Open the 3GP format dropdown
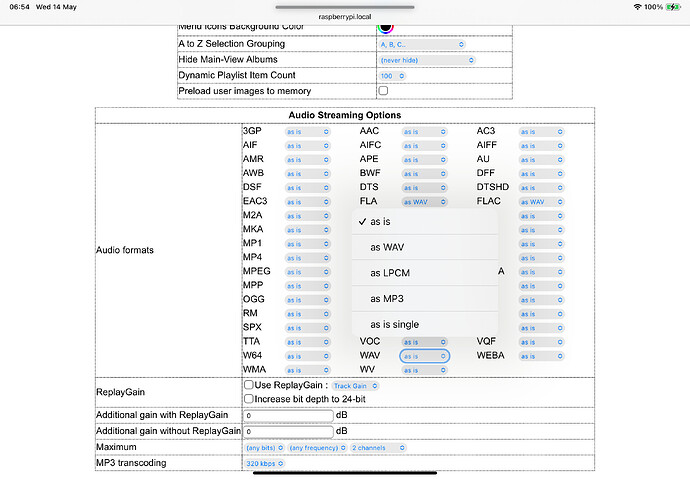Viewport: 690px width, 479px height. click(307, 132)
